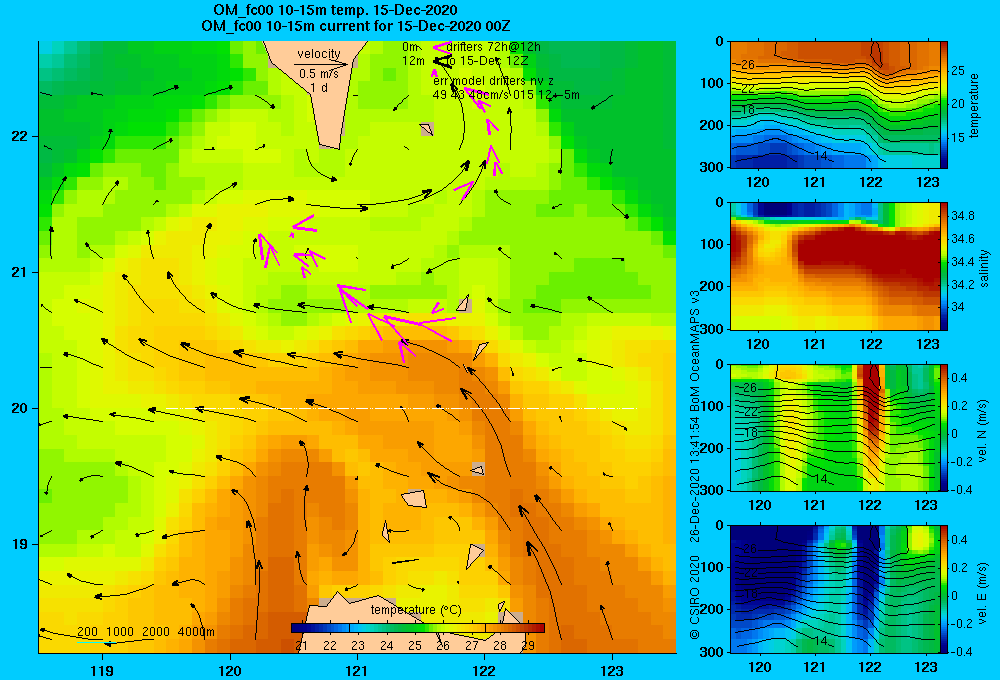Click the '14' isotherm label in the temperature panel
Viewport: 1000px width, 680px height.
click(x=821, y=156)
